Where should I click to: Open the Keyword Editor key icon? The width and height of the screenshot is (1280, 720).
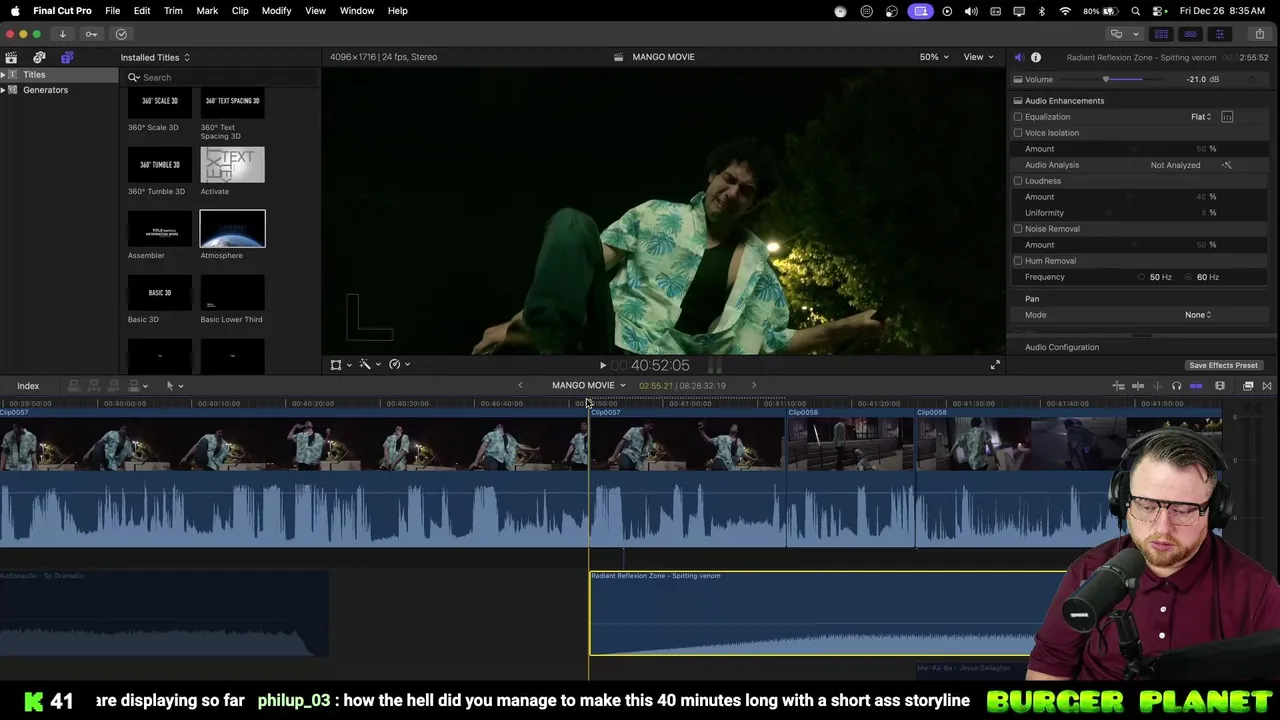click(x=91, y=34)
